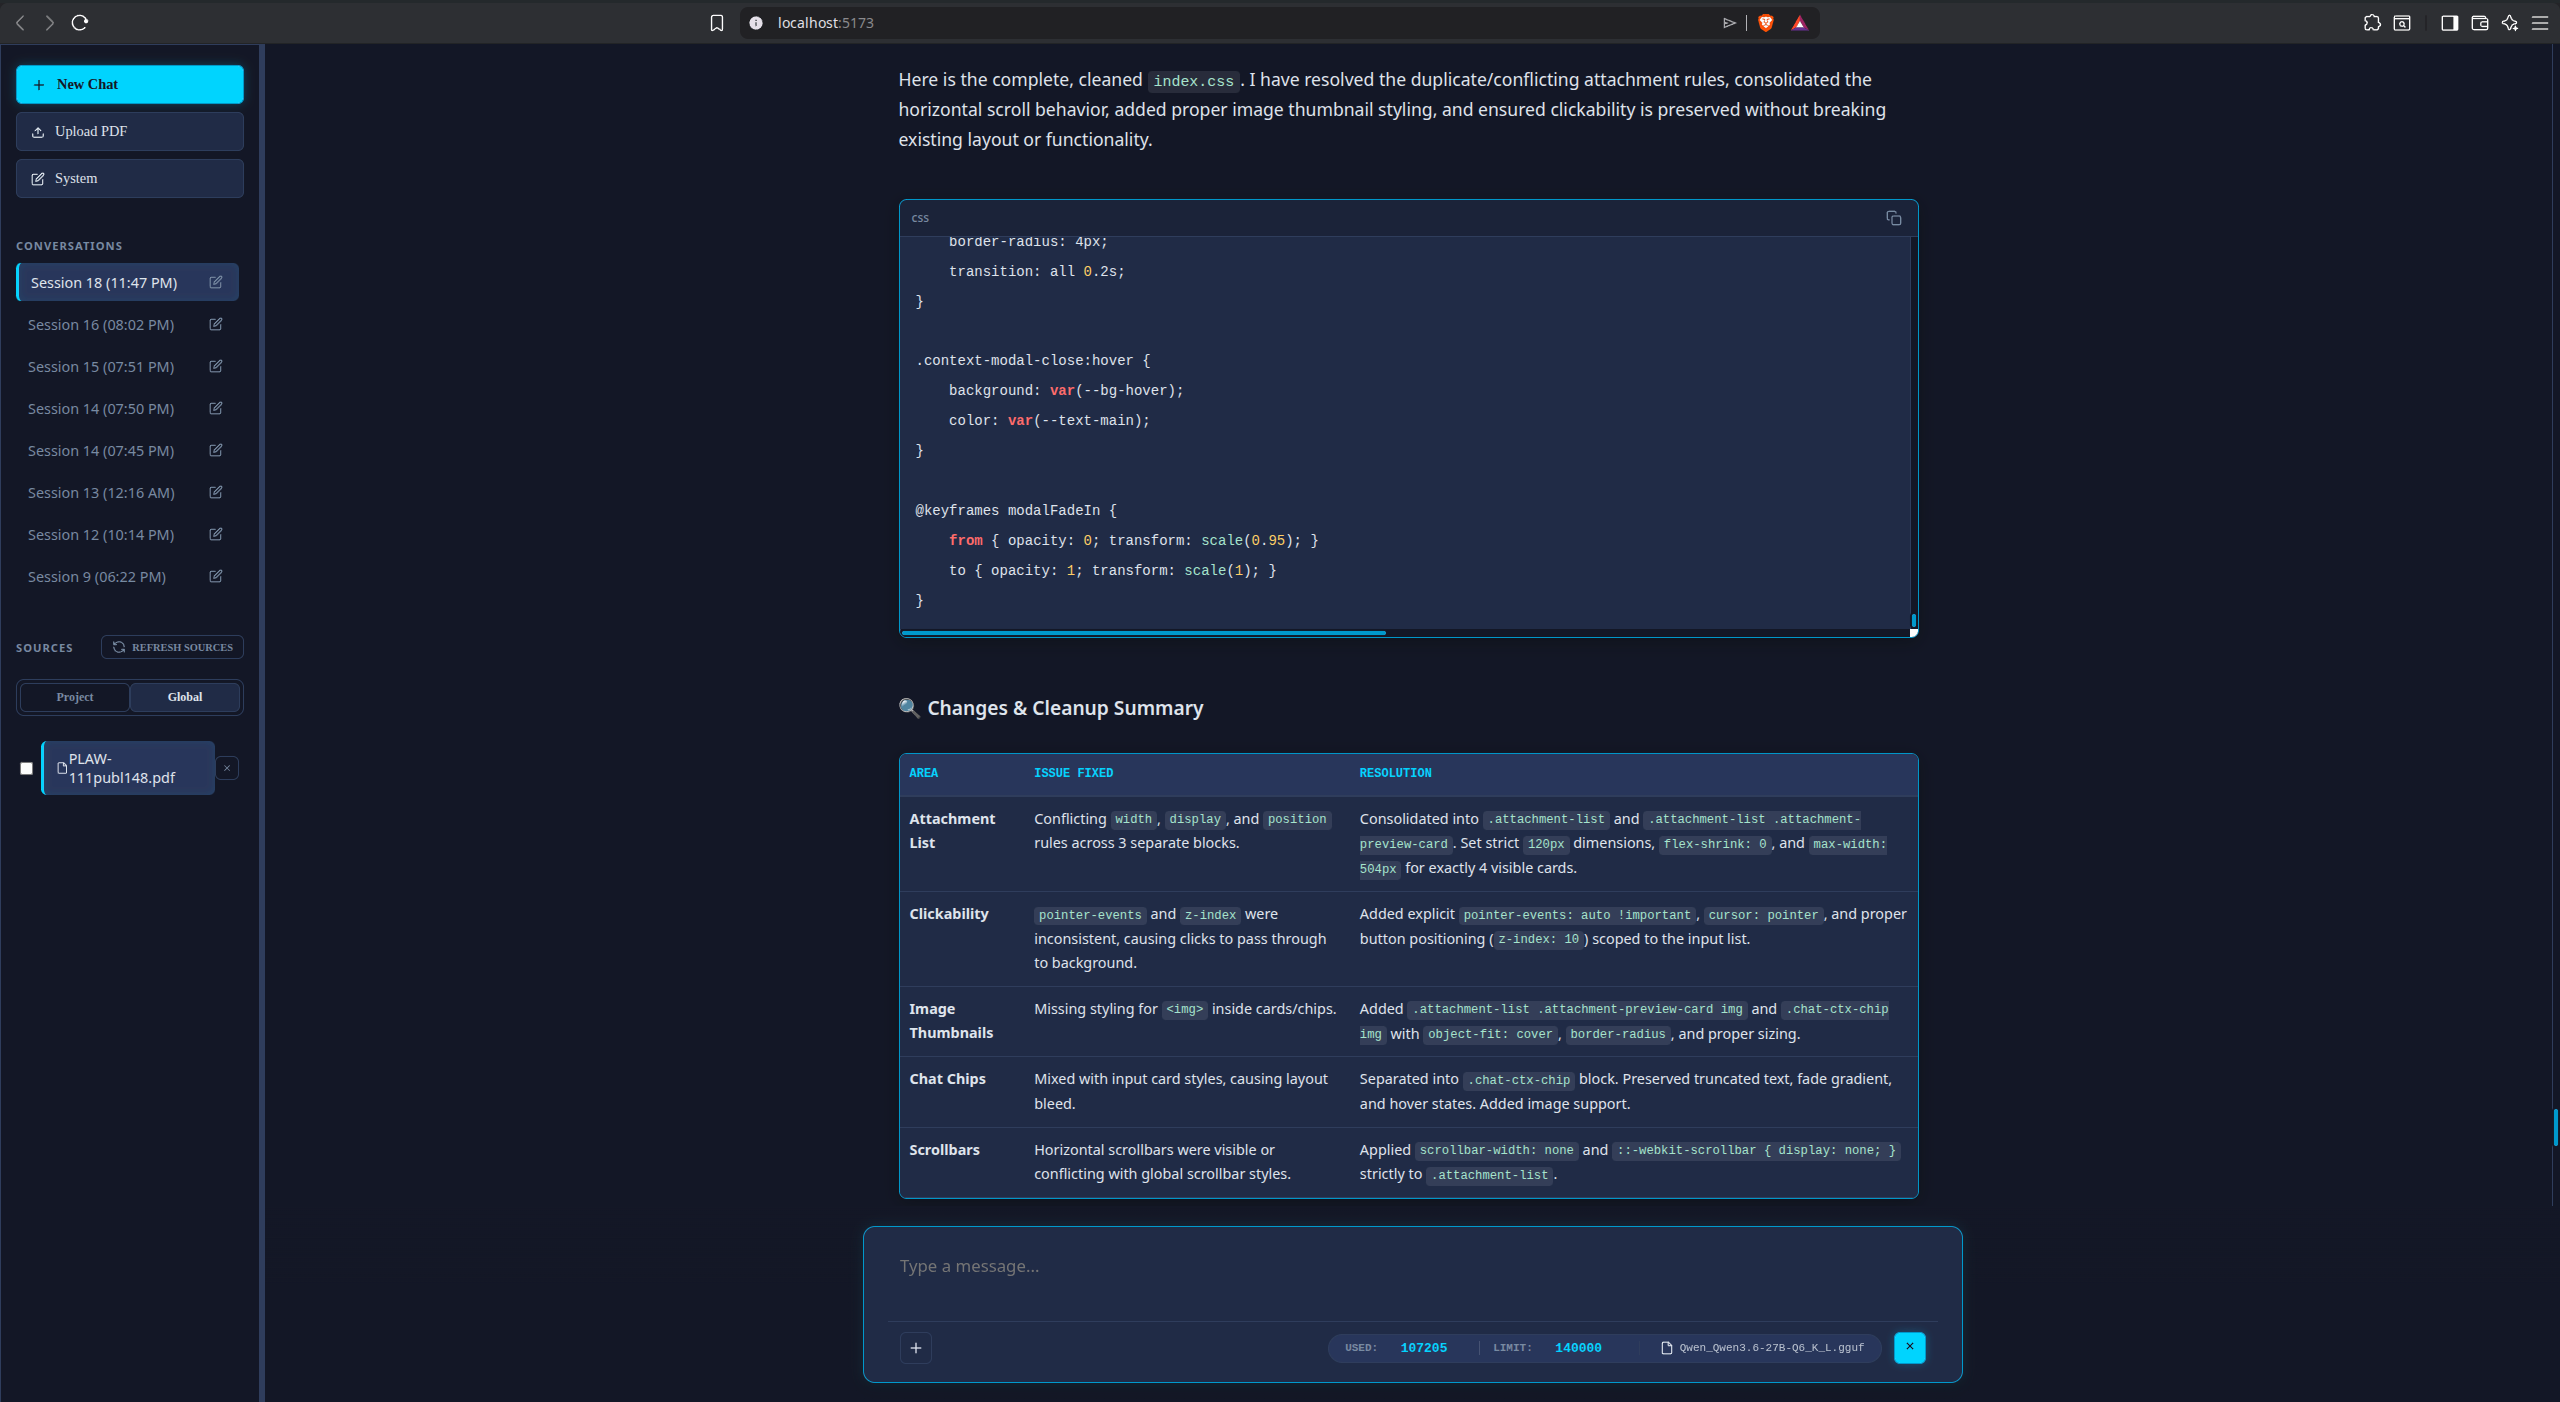Click the edit icon beside Session 9
The height and width of the screenshot is (1402, 2560).
click(x=215, y=577)
